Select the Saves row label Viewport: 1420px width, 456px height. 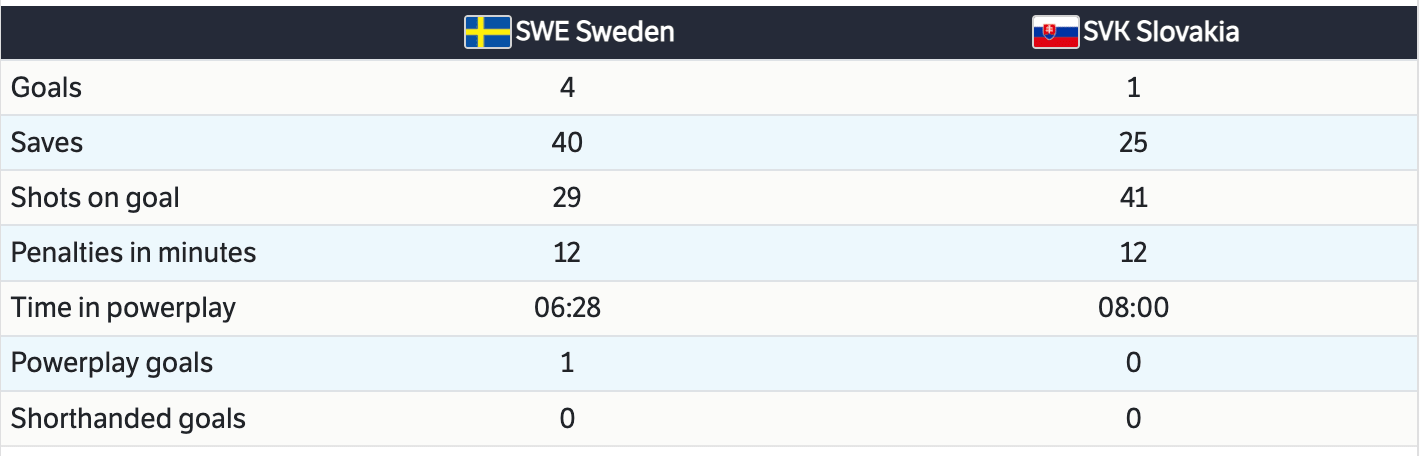click(47, 142)
